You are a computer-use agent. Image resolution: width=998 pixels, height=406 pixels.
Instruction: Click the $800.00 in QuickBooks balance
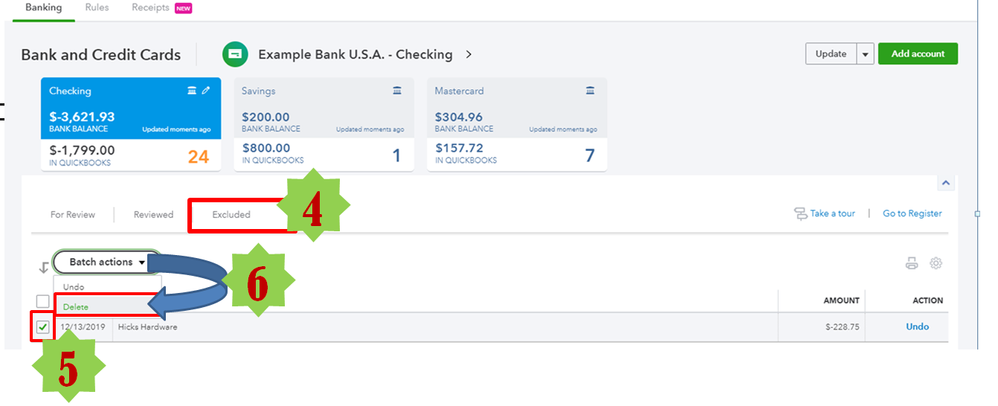(266, 148)
